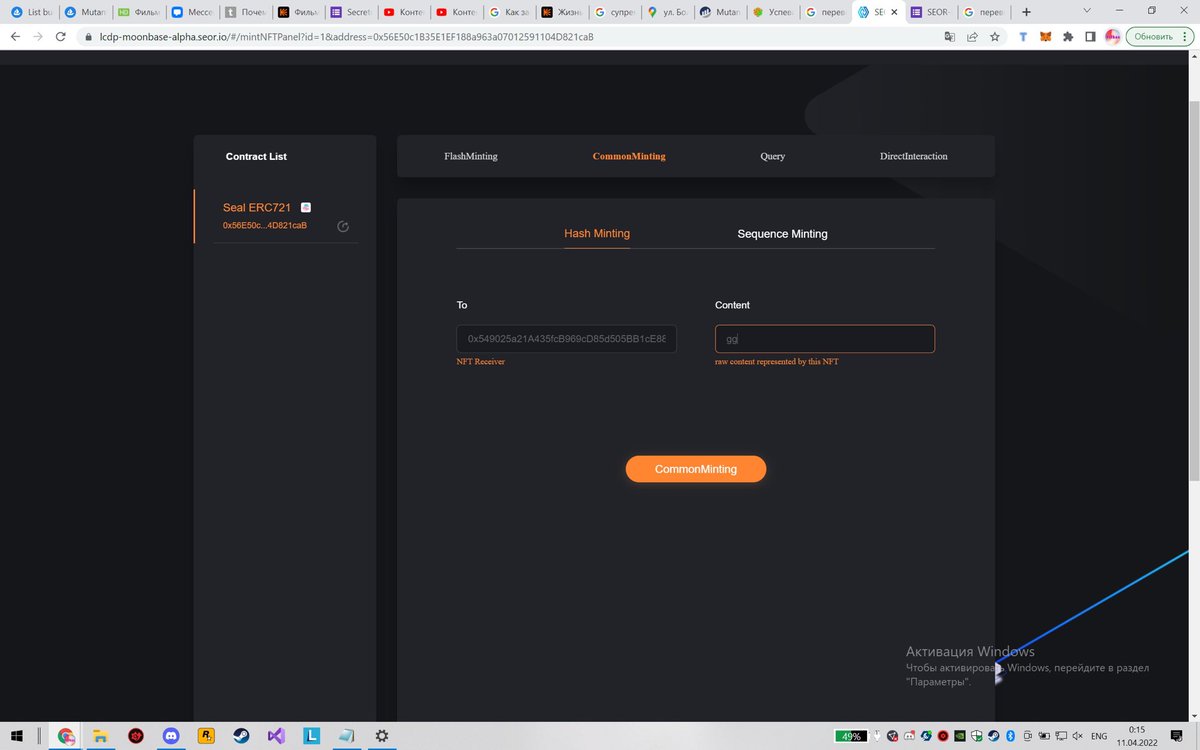Switch to the Успеш browser tab
The height and width of the screenshot is (750, 1200).
pos(773,12)
